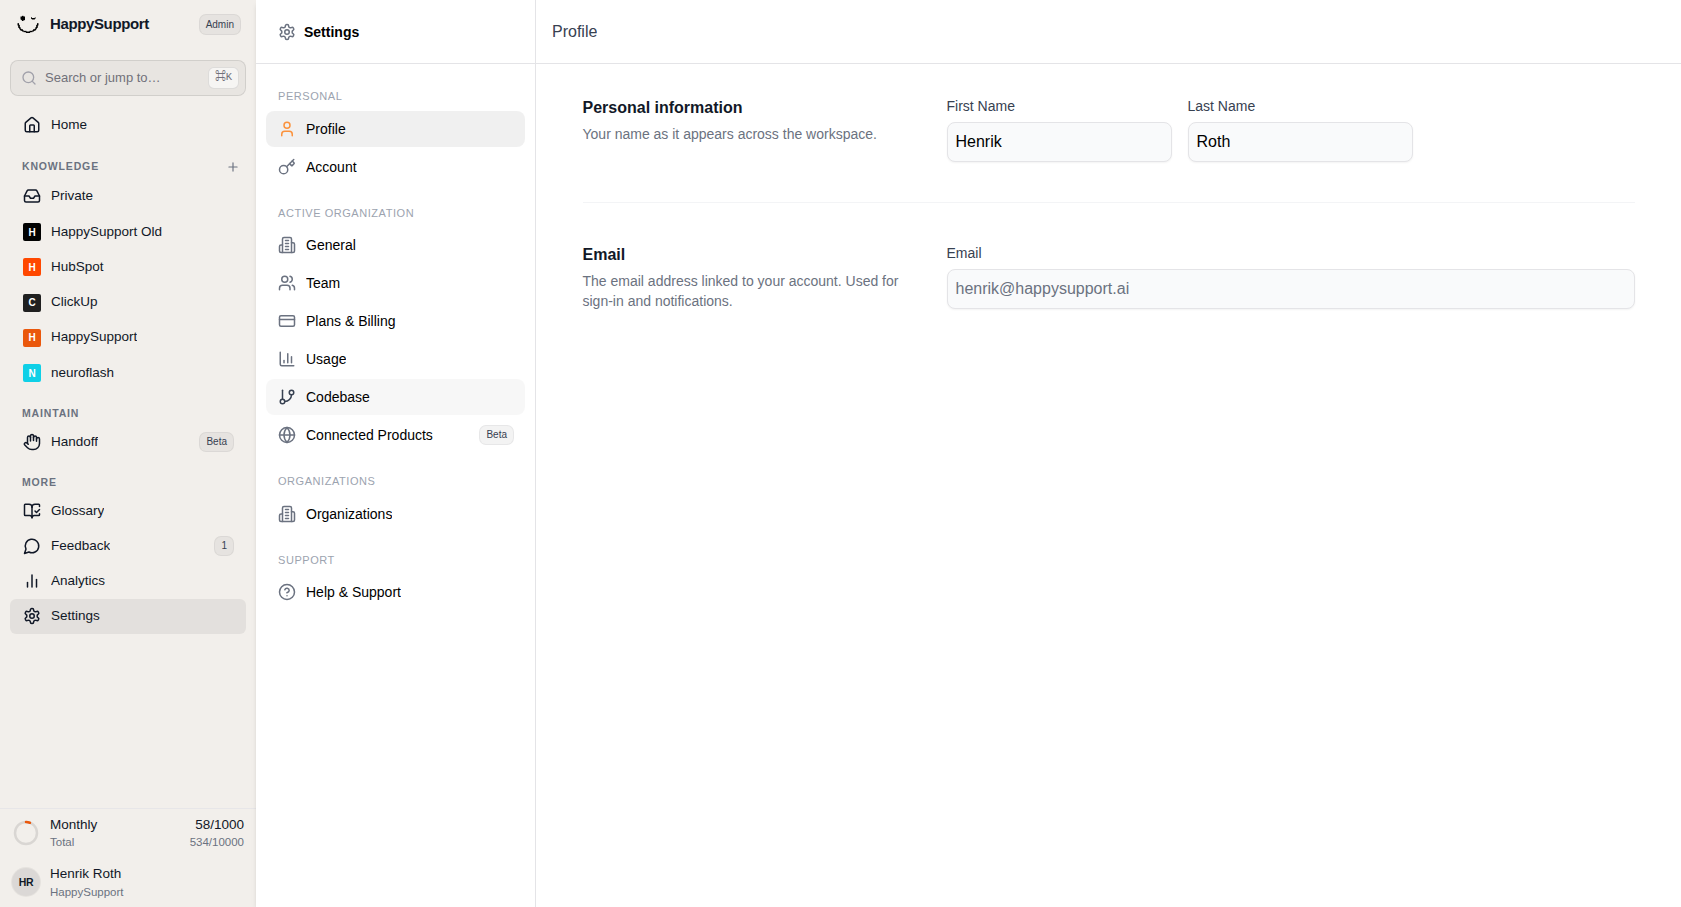The height and width of the screenshot is (907, 1681).
Task: Select General organization settings
Action: tap(395, 245)
